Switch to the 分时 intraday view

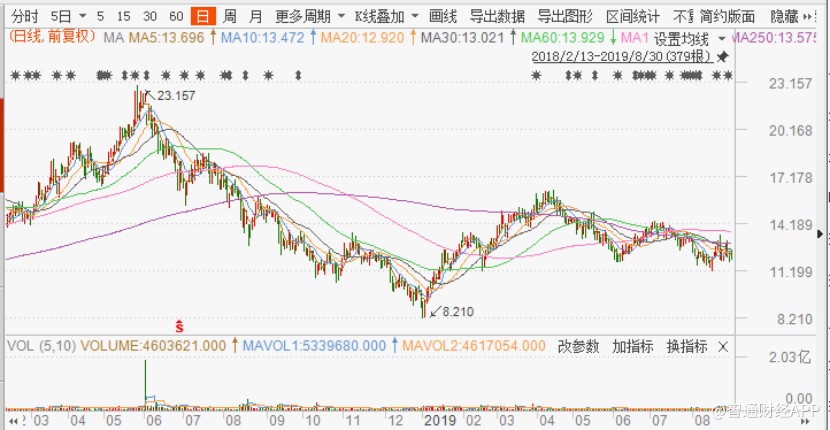pyautogui.click(x=23, y=17)
